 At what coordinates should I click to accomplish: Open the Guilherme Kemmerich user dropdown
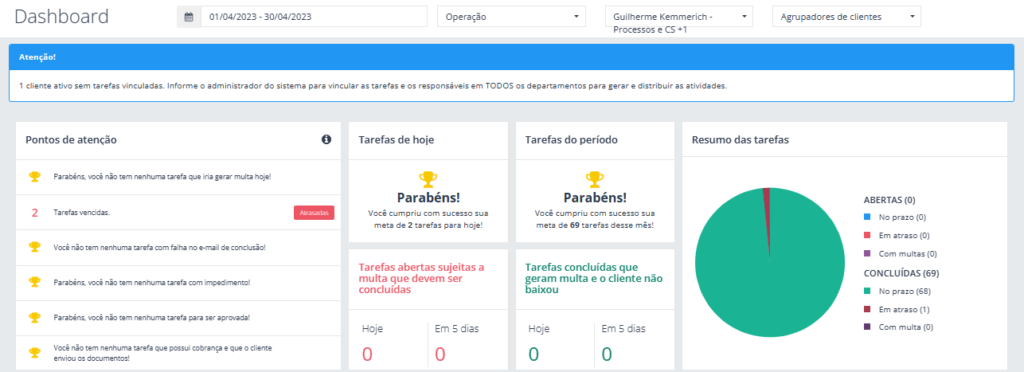click(x=679, y=16)
